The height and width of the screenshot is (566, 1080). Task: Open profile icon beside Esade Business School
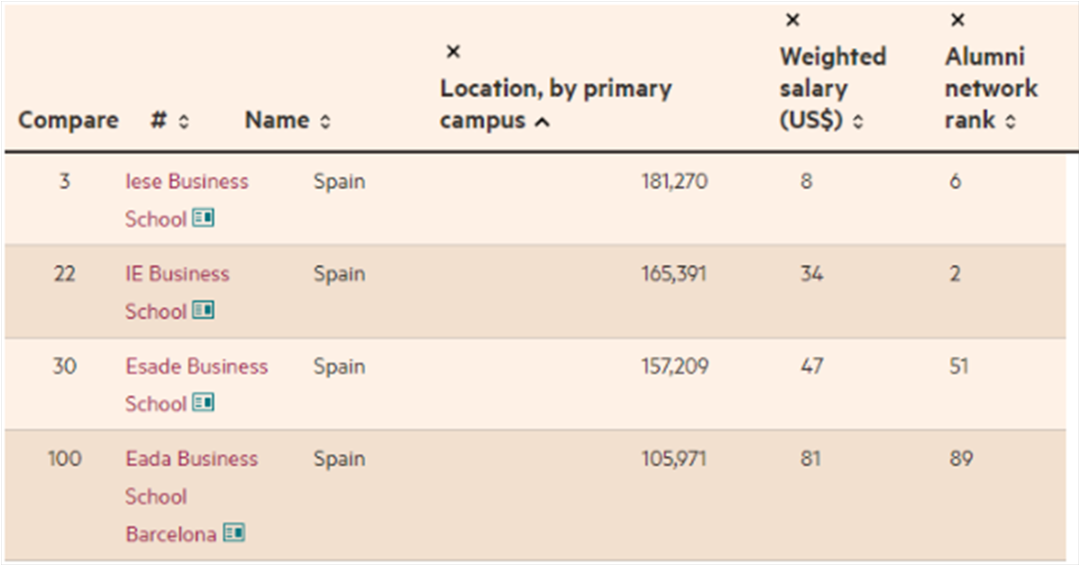pyautogui.click(x=203, y=402)
